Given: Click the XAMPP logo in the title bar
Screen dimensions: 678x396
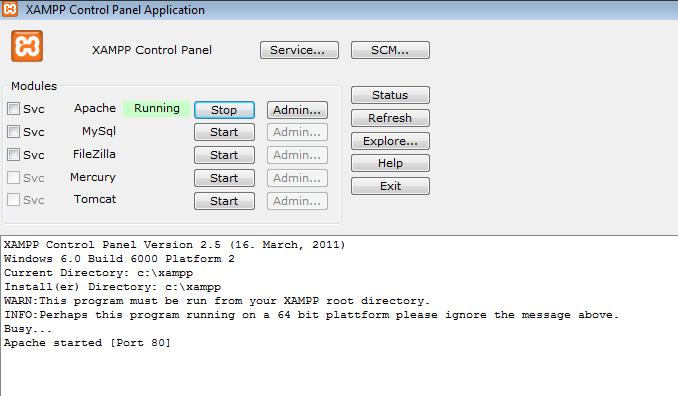Looking at the screenshot, I should coord(10,9).
